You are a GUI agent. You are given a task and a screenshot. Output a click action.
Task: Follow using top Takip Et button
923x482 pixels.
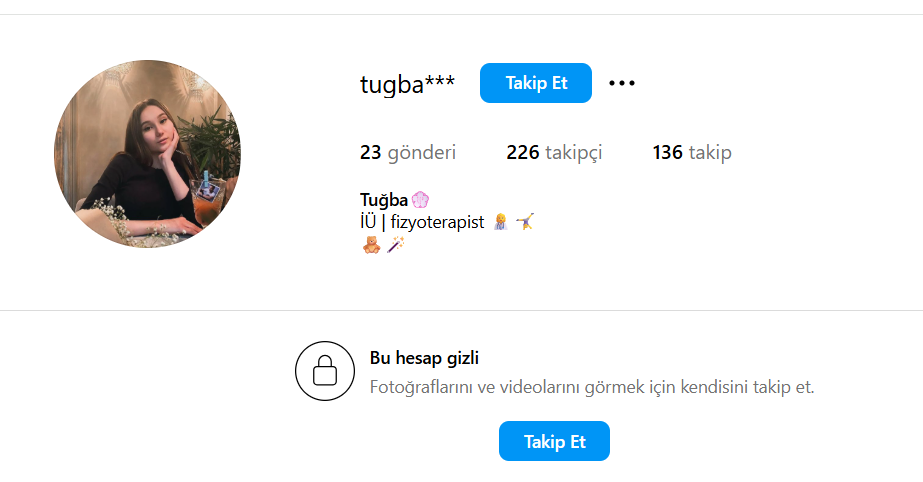tap(536, 83)
